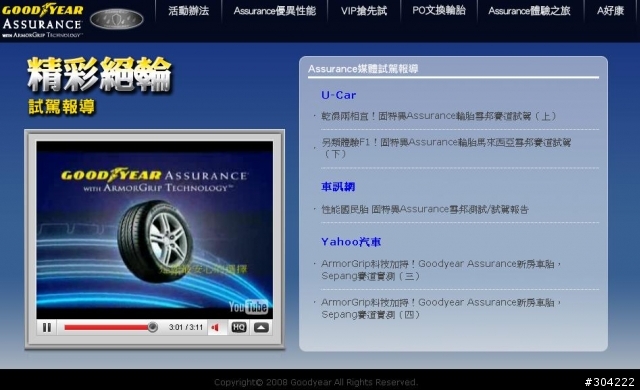Viewport: 640px width, 390px height.
Task: Open the VIP搶先試 menu item
Action: point(364,11)
